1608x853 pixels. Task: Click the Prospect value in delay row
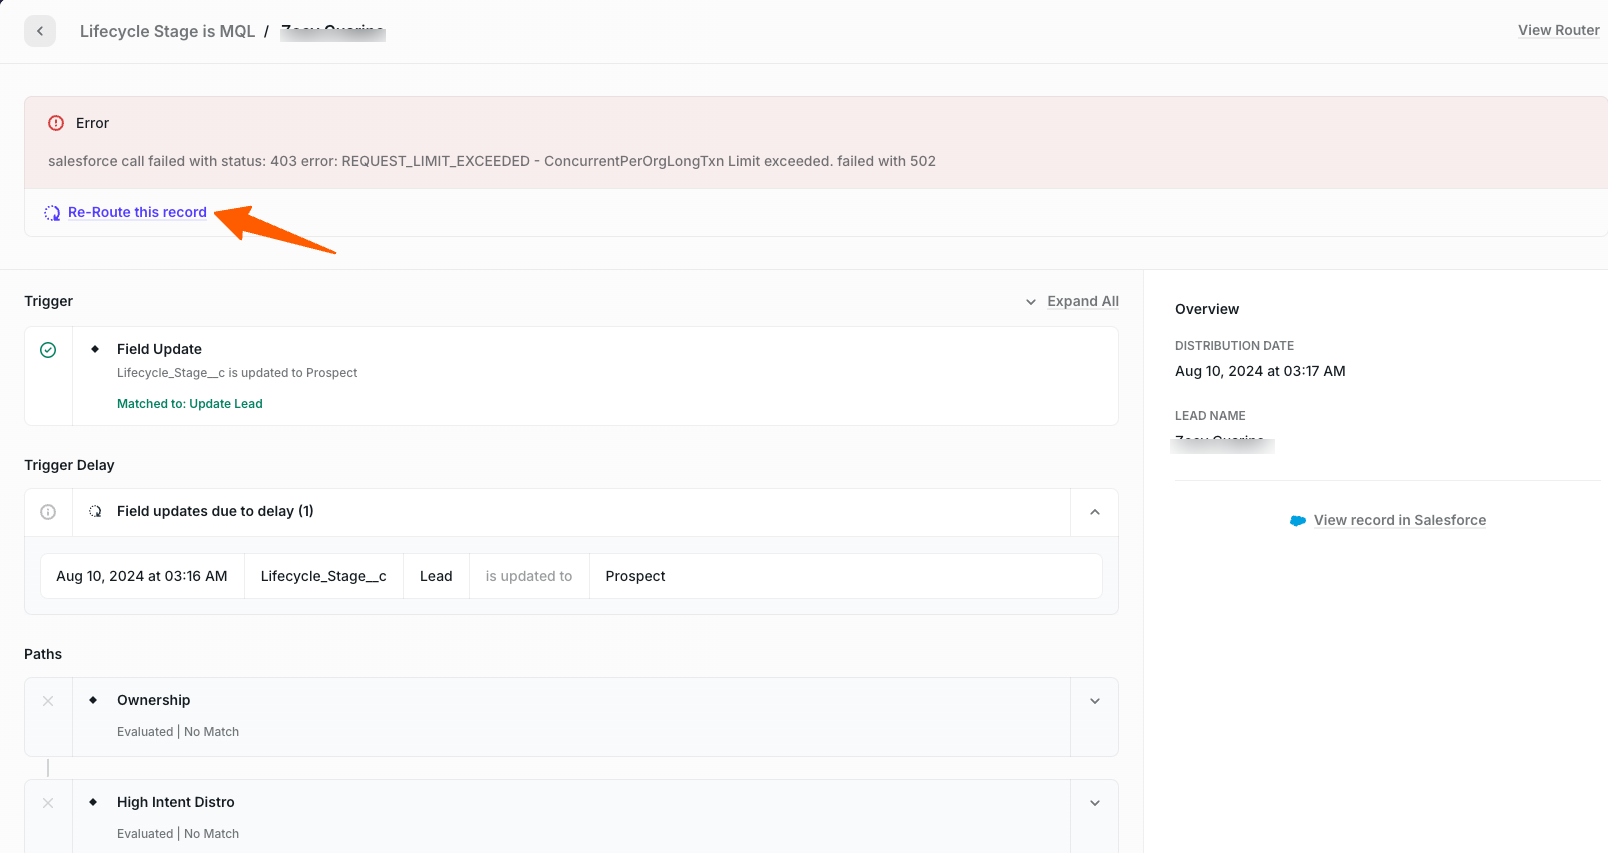click(x=635, y=576)
